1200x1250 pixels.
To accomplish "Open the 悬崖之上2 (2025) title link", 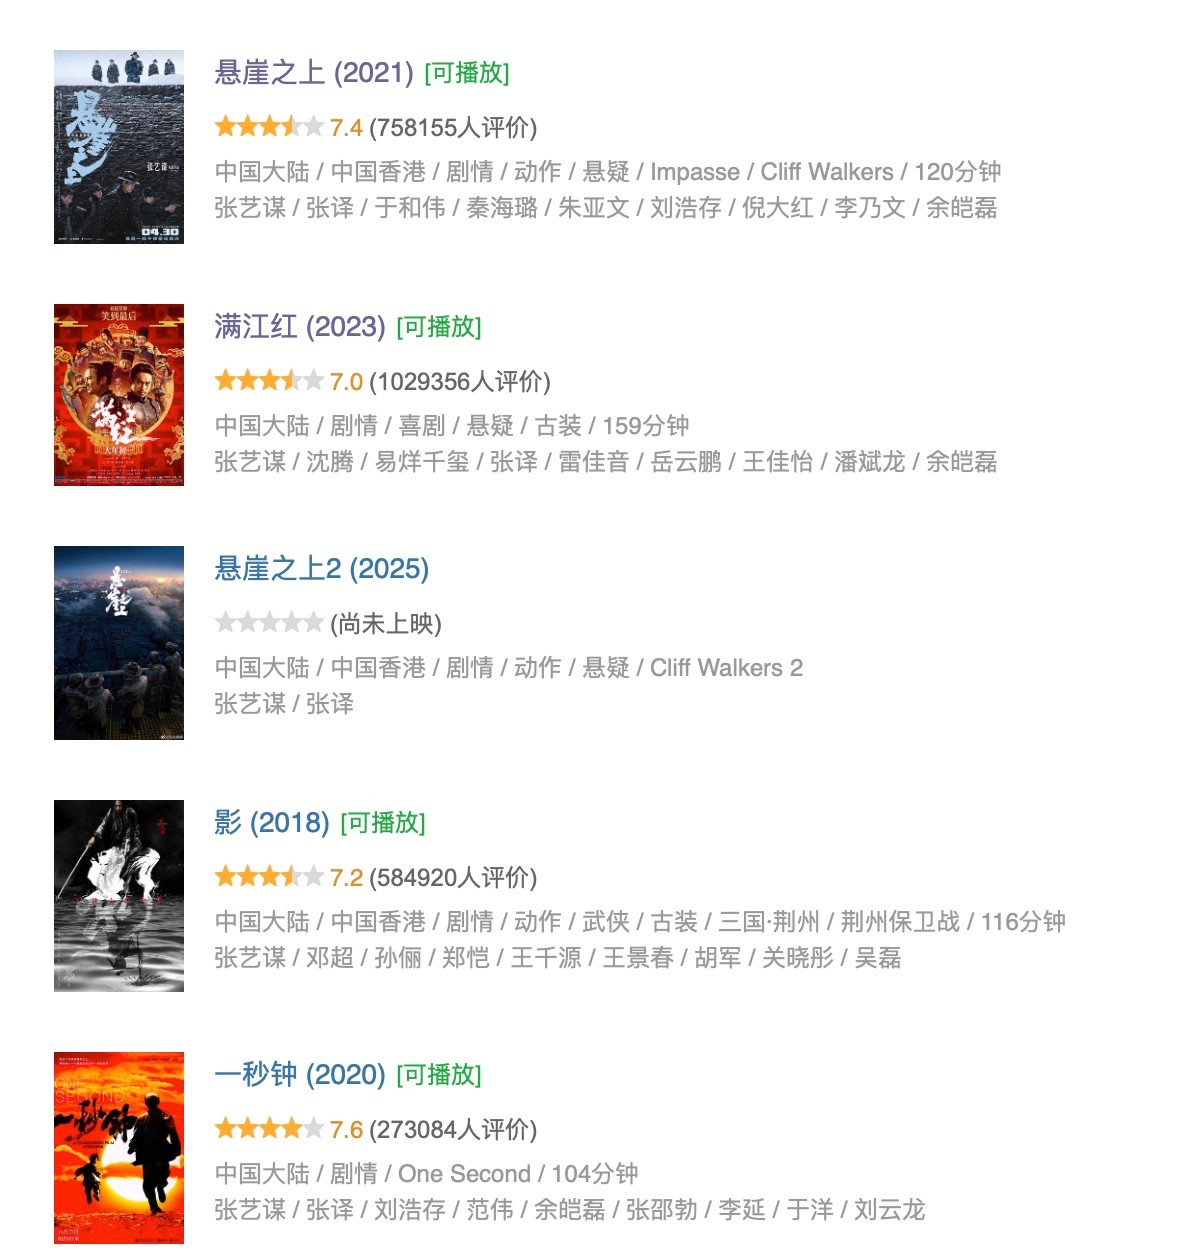I will [x=322, y=569].
